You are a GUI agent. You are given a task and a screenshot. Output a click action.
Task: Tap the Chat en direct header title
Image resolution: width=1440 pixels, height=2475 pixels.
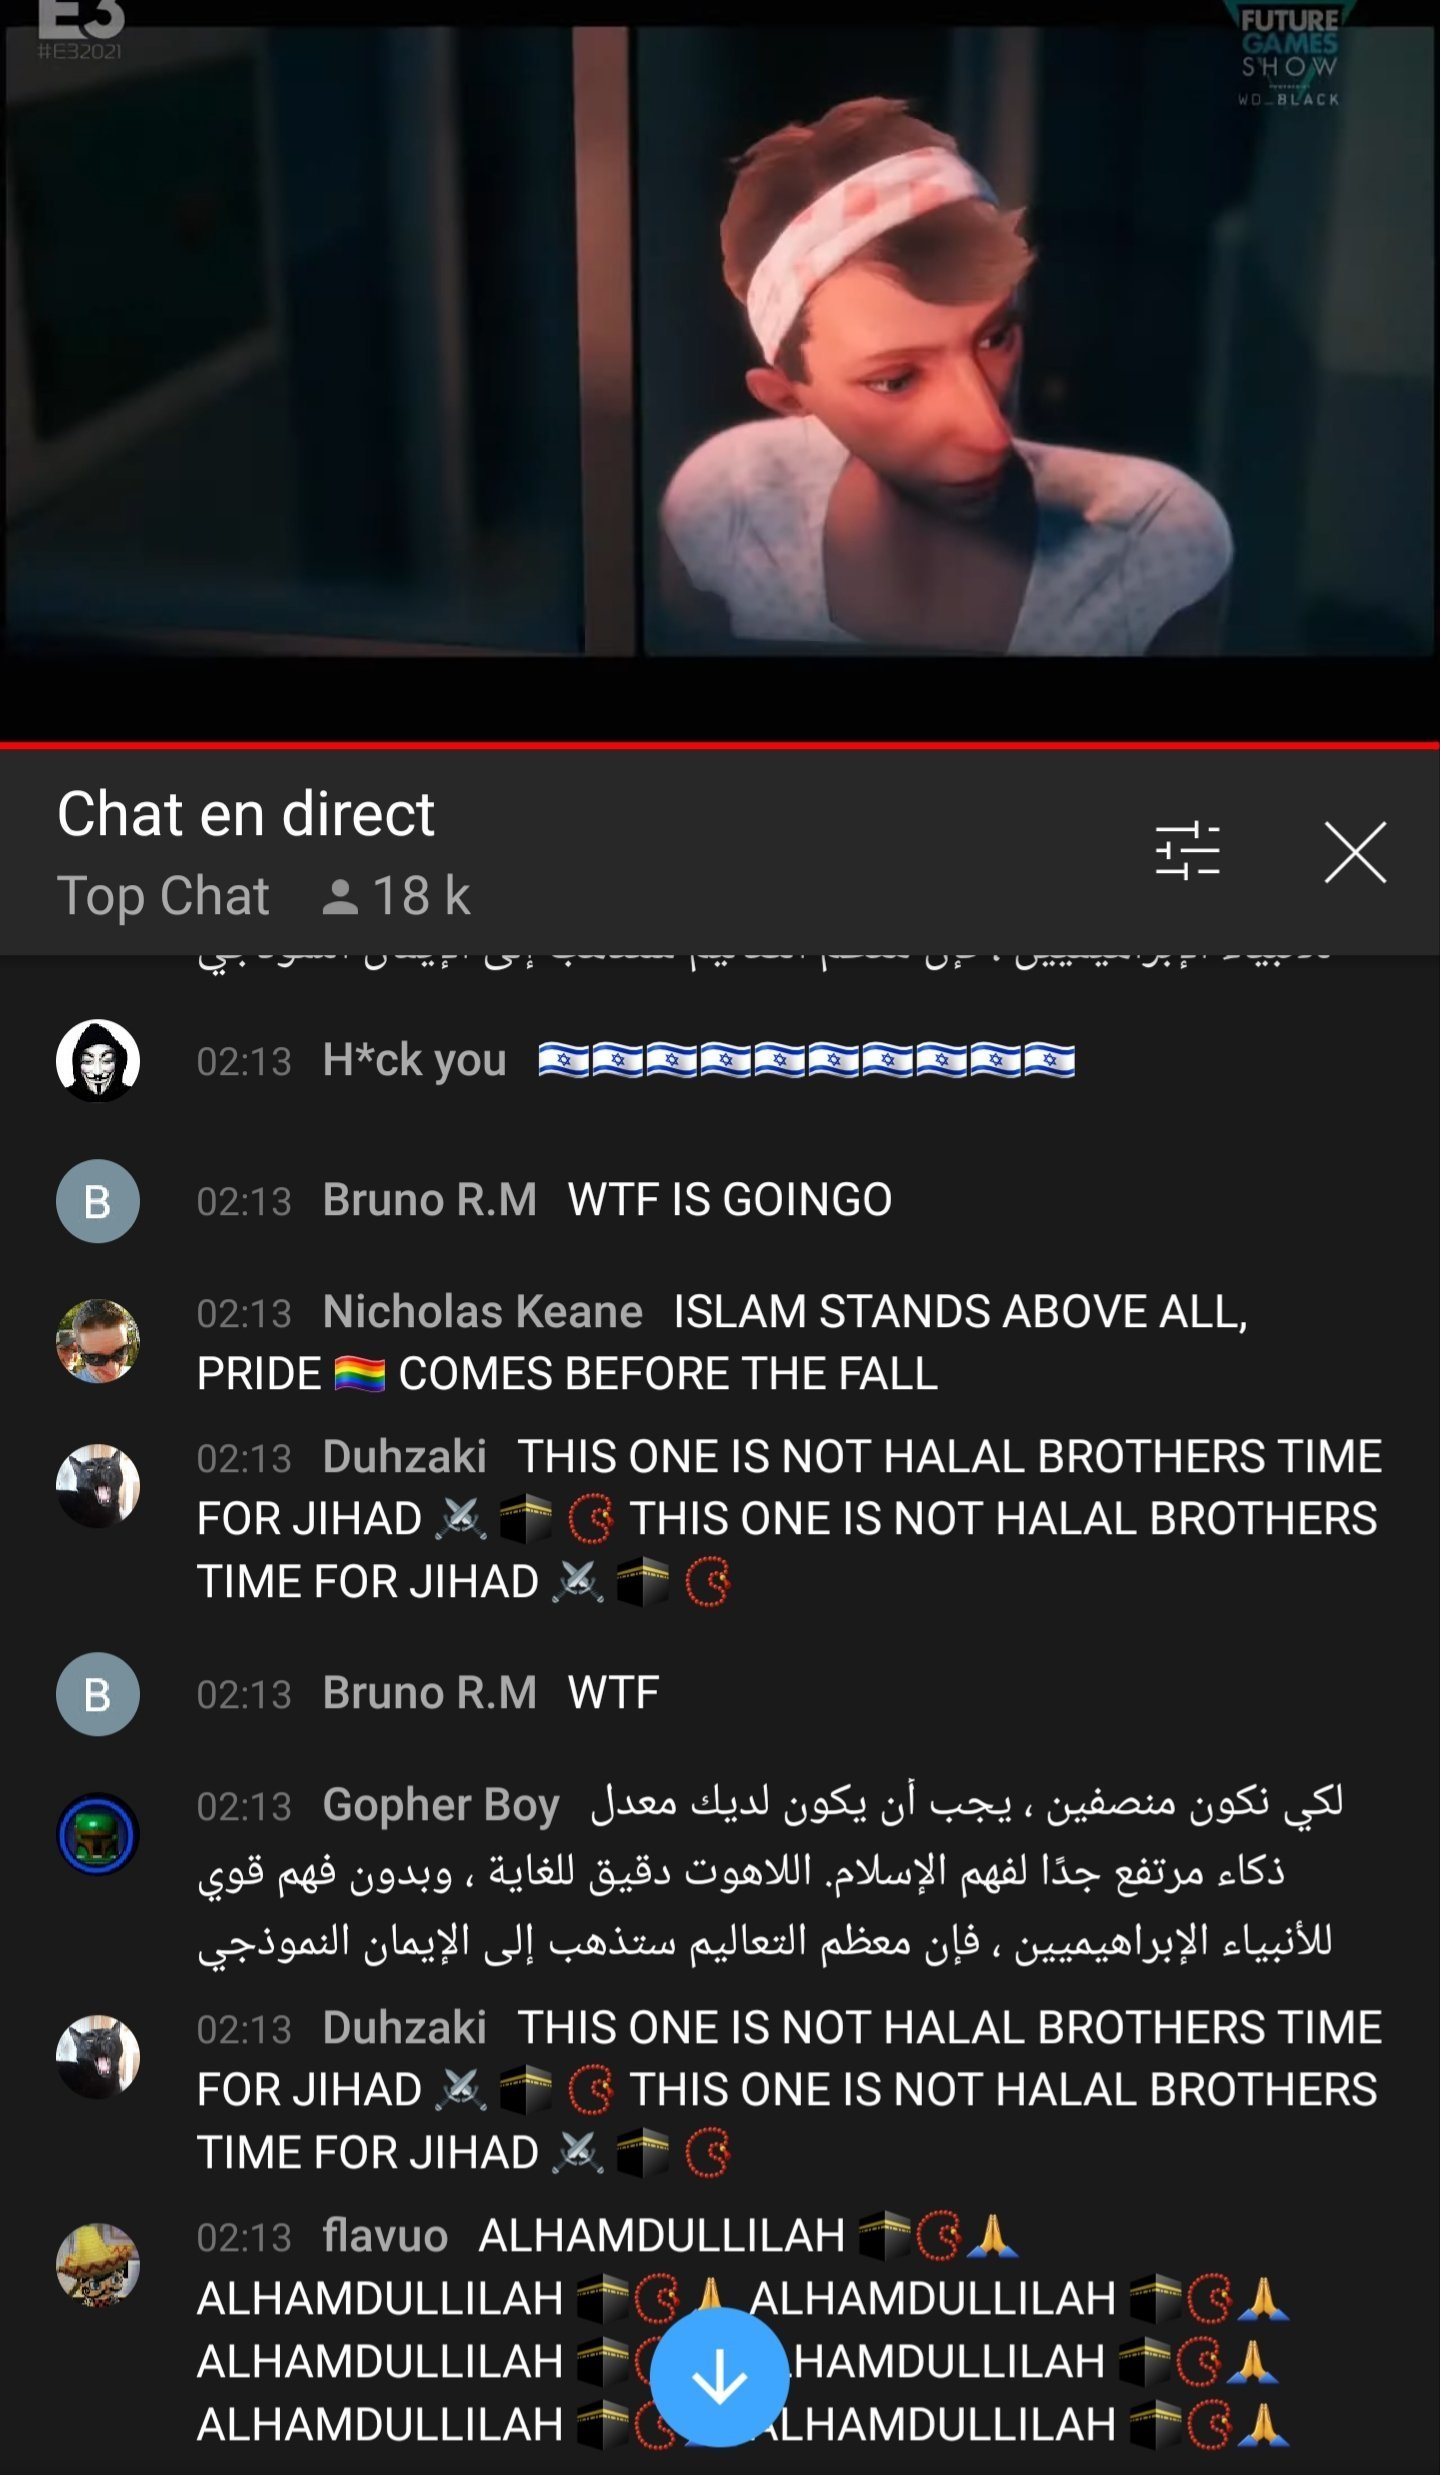click(x=246, y=813)
